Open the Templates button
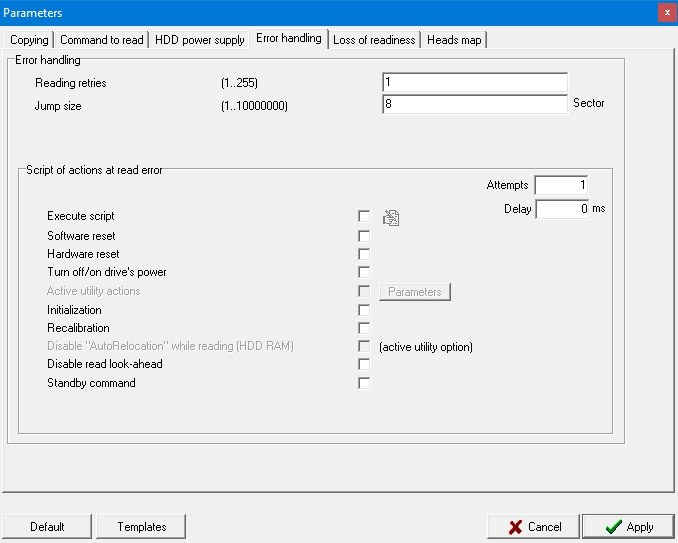 [x=141, y=527]
